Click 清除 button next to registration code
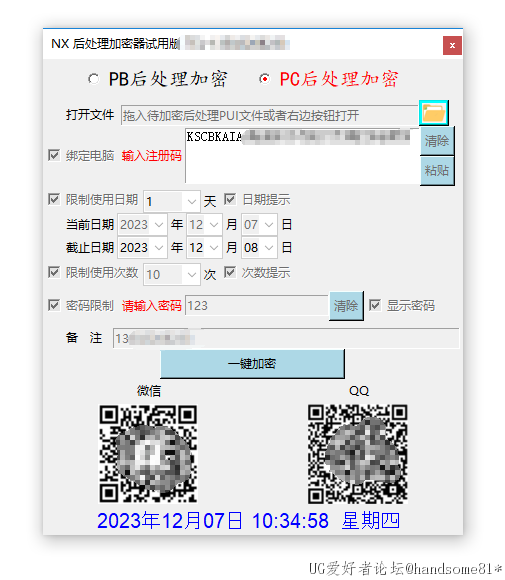This screenshot has width=505, height=580. [x=437, y=141]
